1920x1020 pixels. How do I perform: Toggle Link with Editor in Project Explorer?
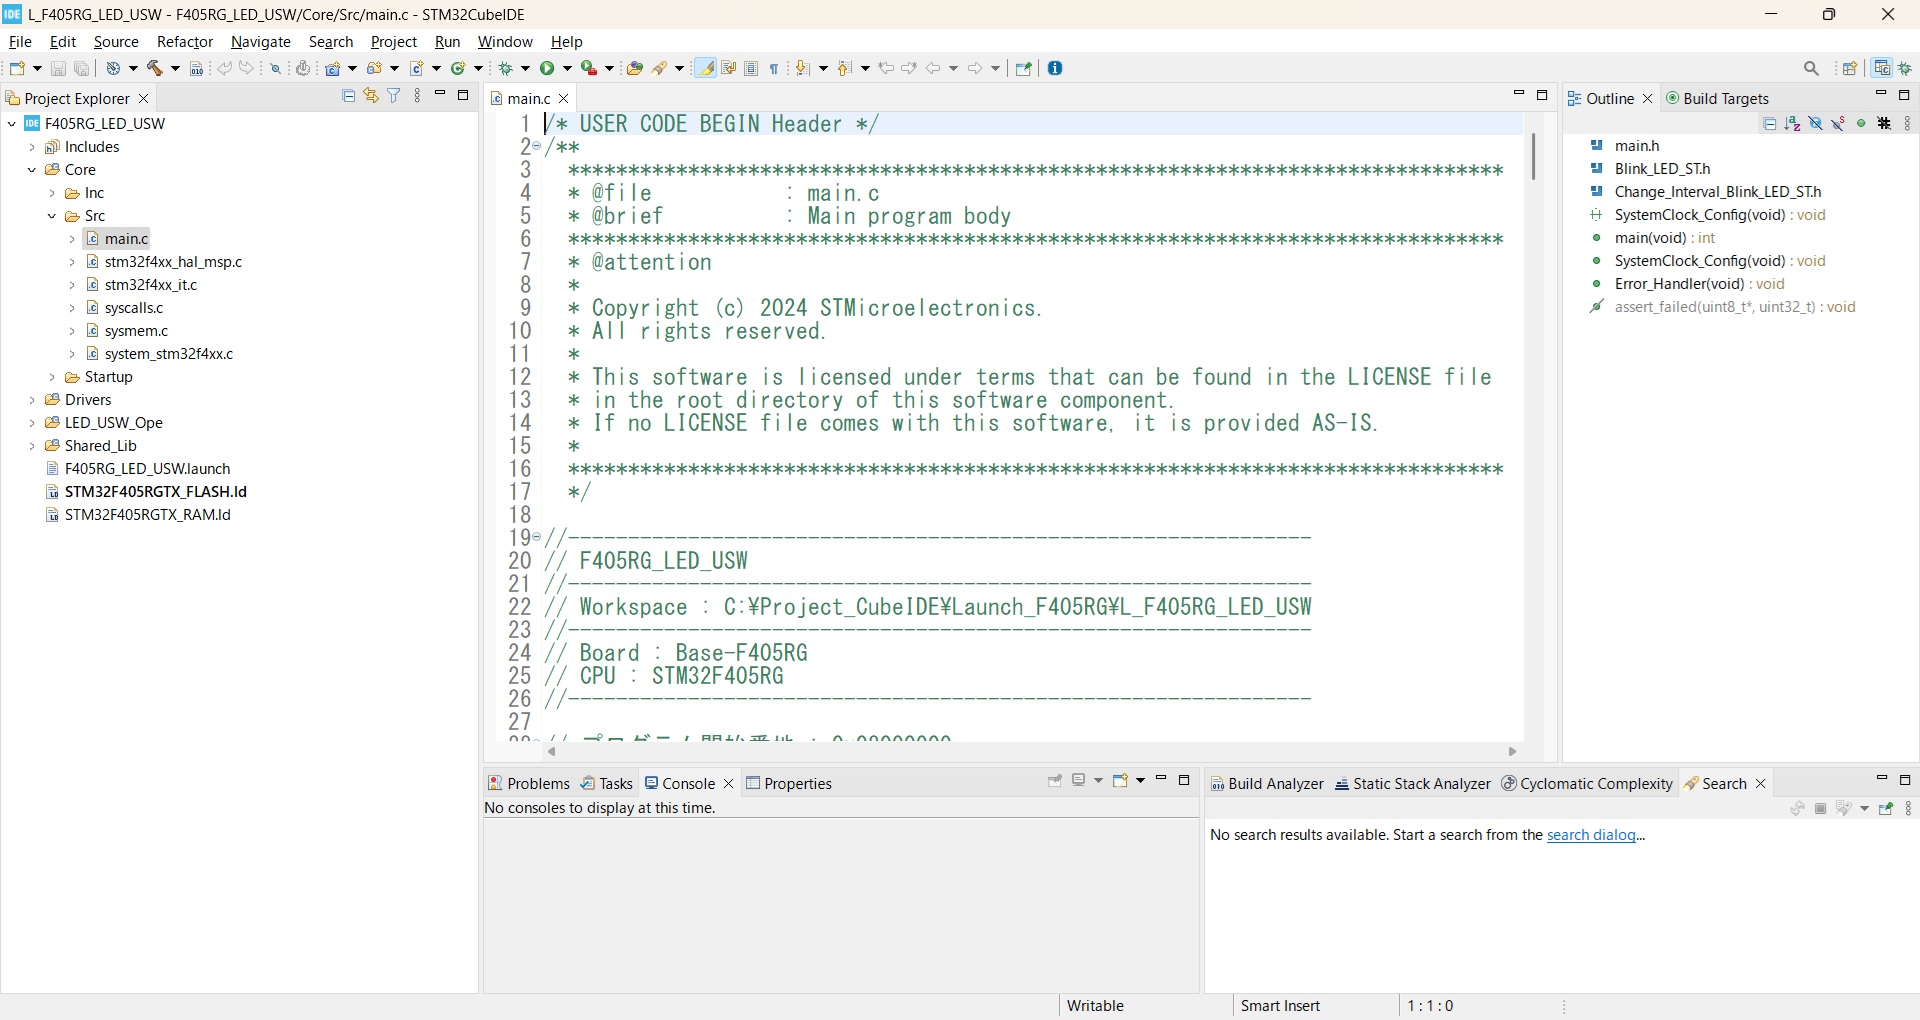371,96
